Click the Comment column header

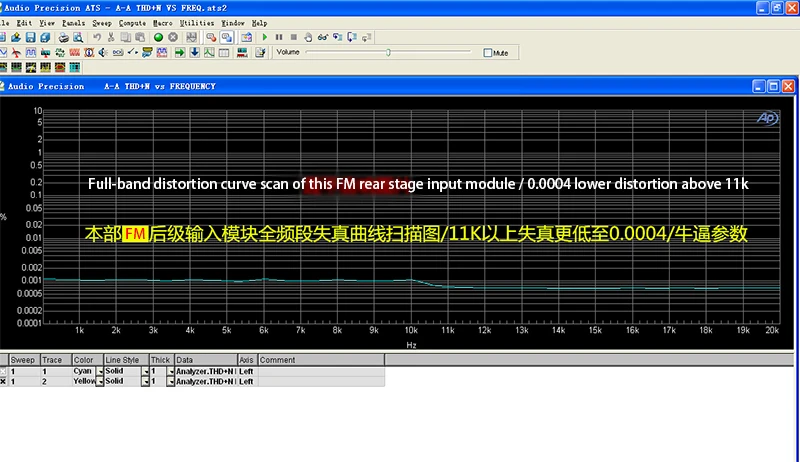point(321,360)
